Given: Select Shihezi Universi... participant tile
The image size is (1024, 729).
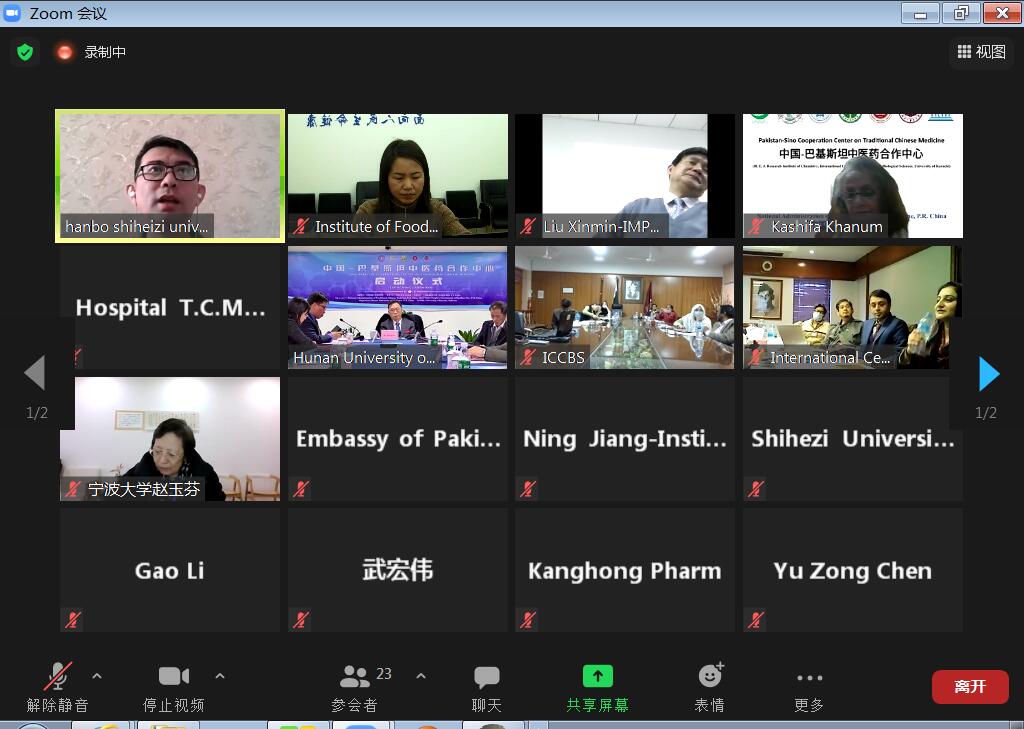Looking at the screenshot, I should point(853,439).
